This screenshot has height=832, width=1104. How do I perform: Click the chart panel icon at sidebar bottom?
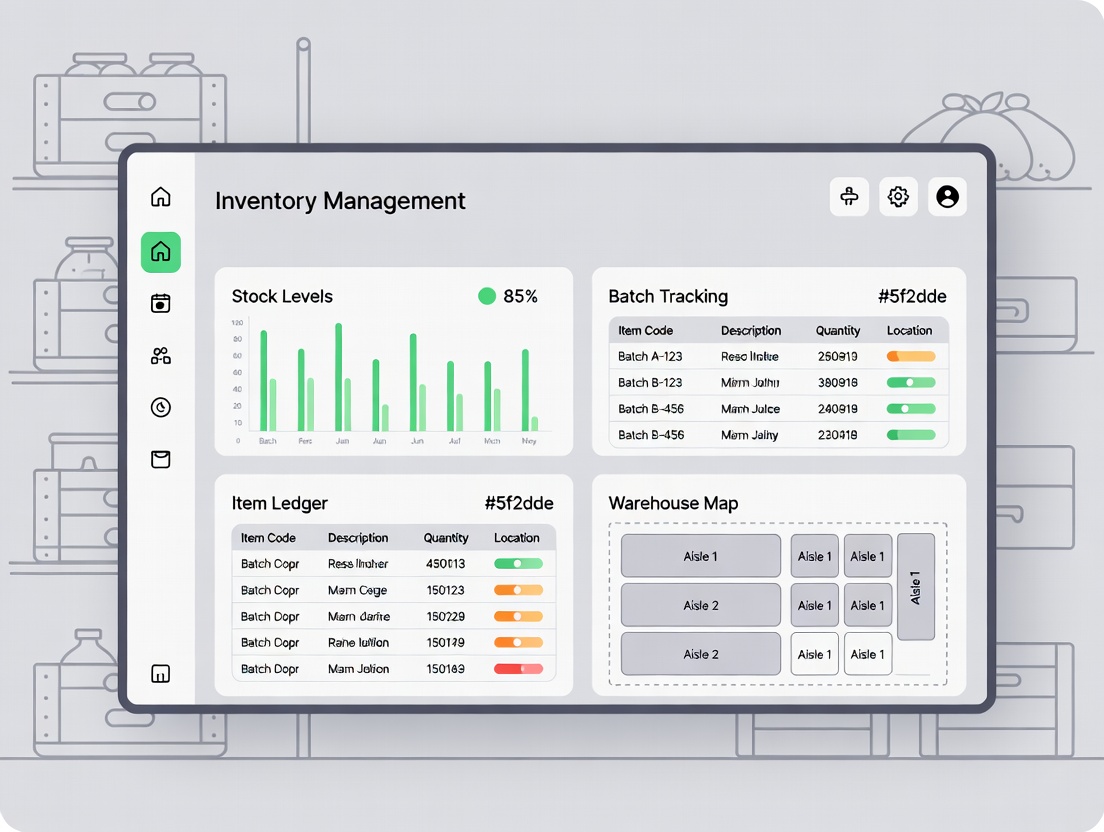(160, 673)
